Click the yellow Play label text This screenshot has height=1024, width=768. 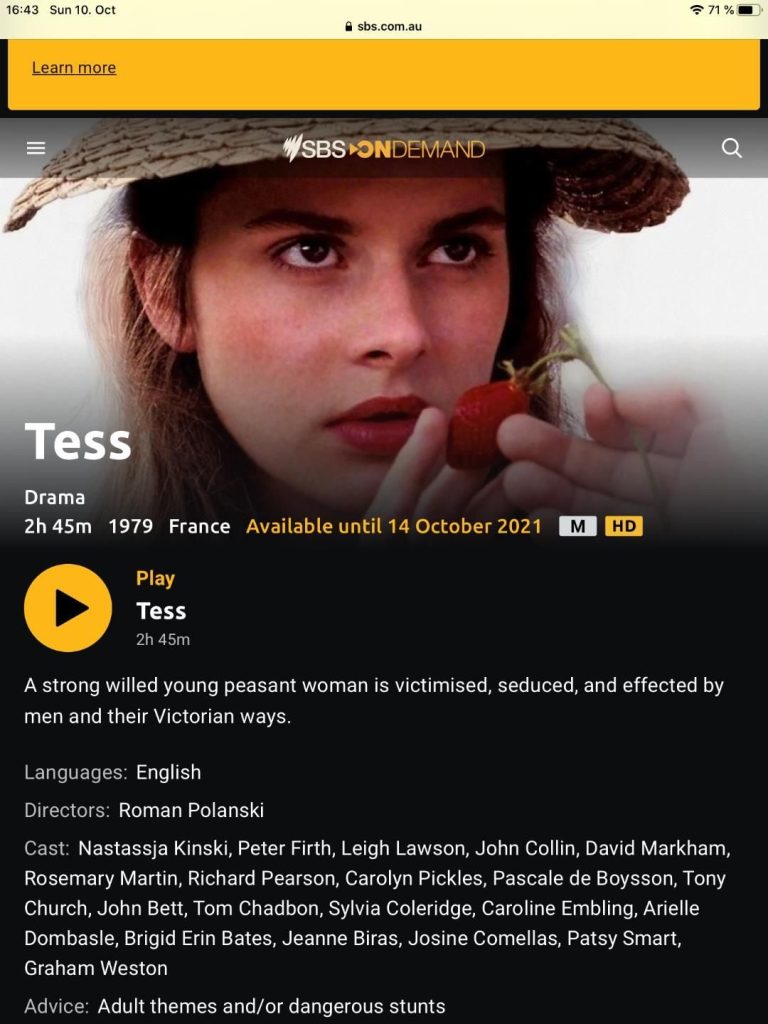point(155,579)
